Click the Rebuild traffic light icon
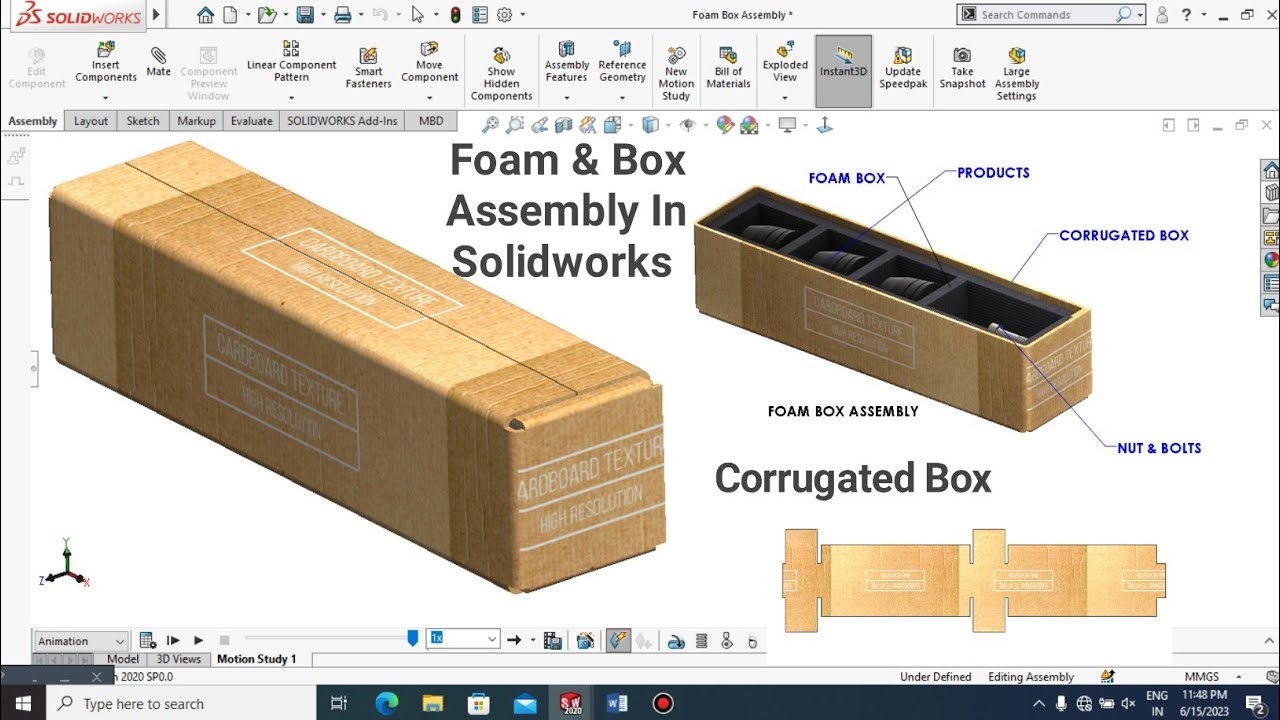The height and width of the screenshot is (720, 1280). click(x=456, y=15)
